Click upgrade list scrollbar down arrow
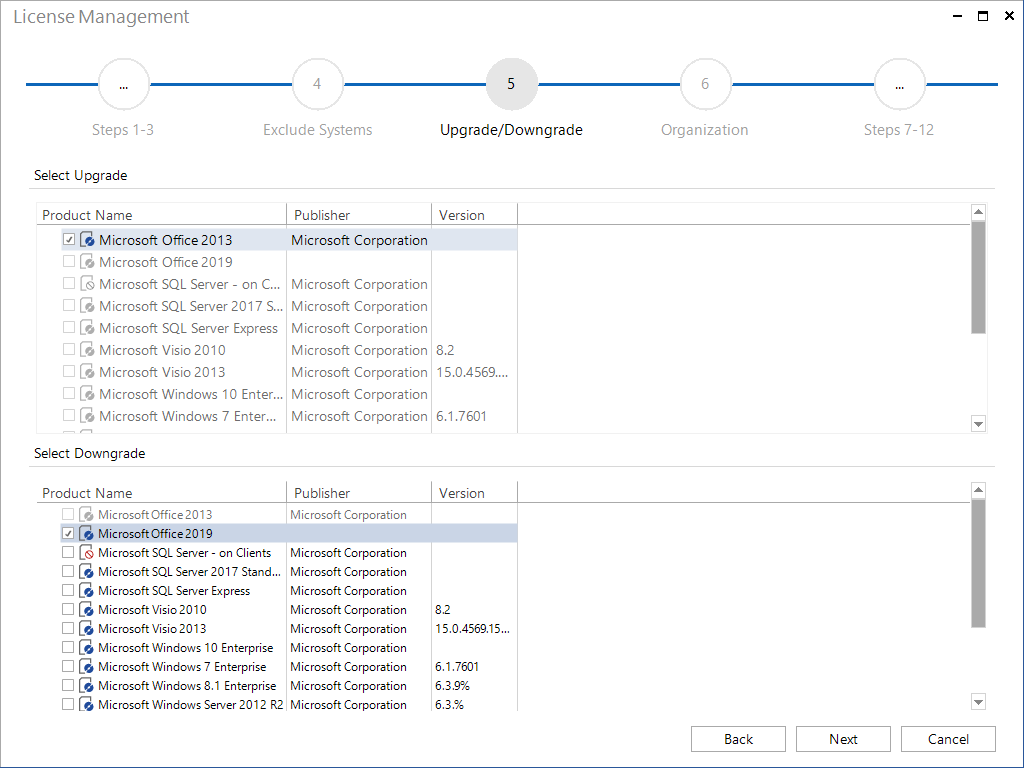This screenshot has width=1024, height=768. click(x=978, y=424)
